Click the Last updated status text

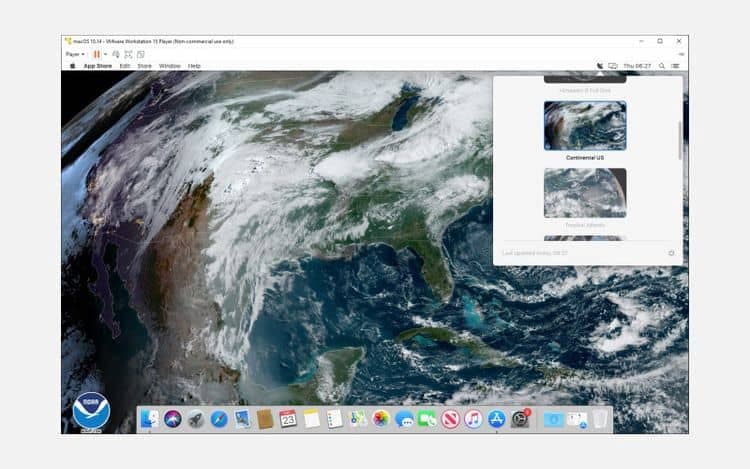coord(535,253)
